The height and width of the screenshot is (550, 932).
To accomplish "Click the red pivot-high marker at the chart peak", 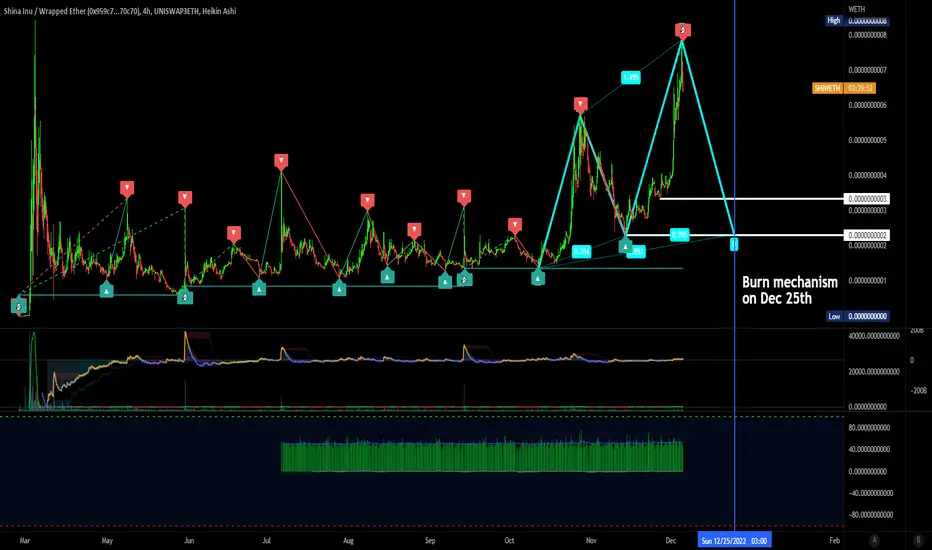I will [682, 30].
